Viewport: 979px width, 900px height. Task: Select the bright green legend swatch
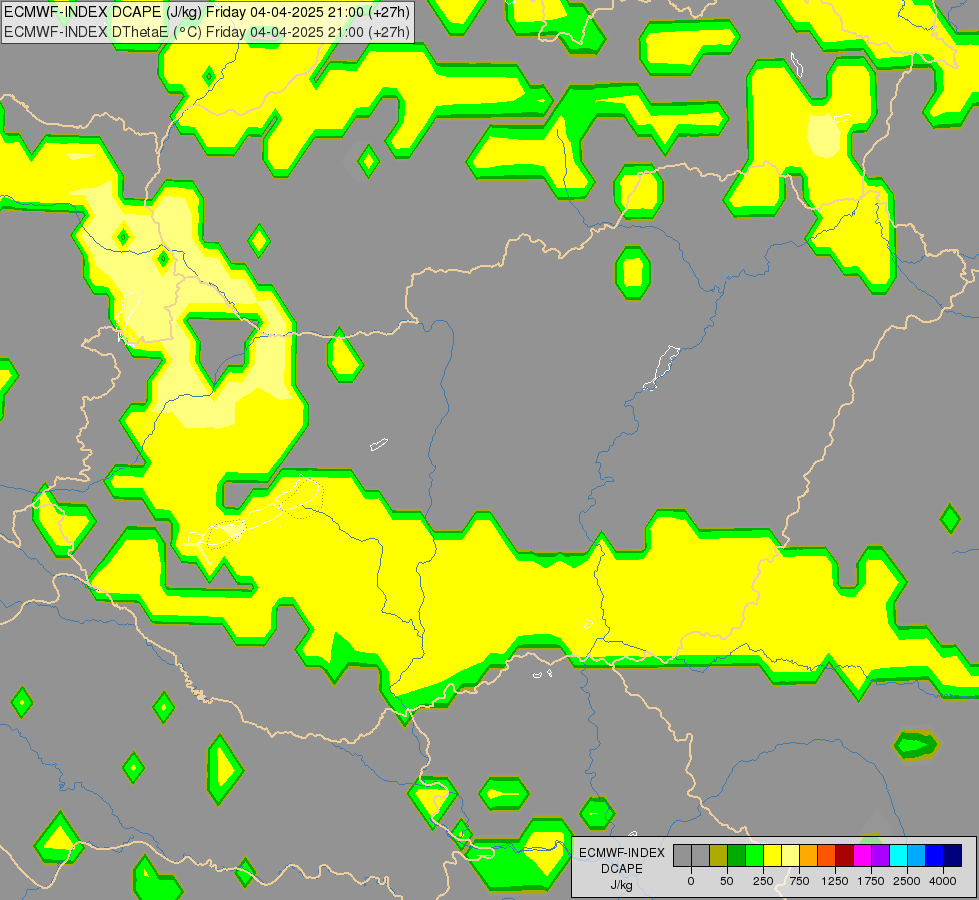coord(755,855)
